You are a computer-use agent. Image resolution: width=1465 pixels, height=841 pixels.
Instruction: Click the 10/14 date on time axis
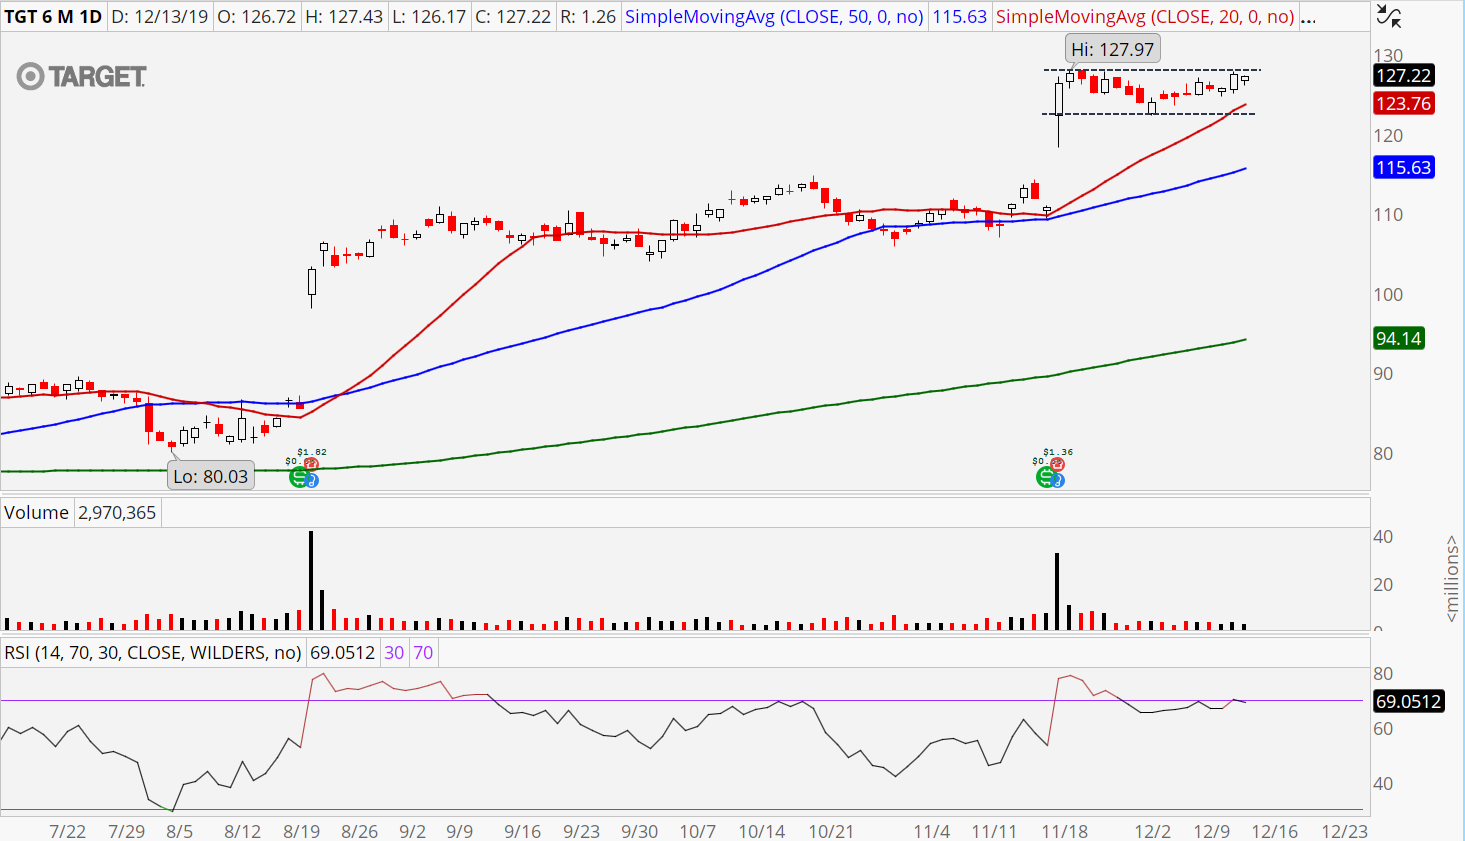[x=762, y=831]
